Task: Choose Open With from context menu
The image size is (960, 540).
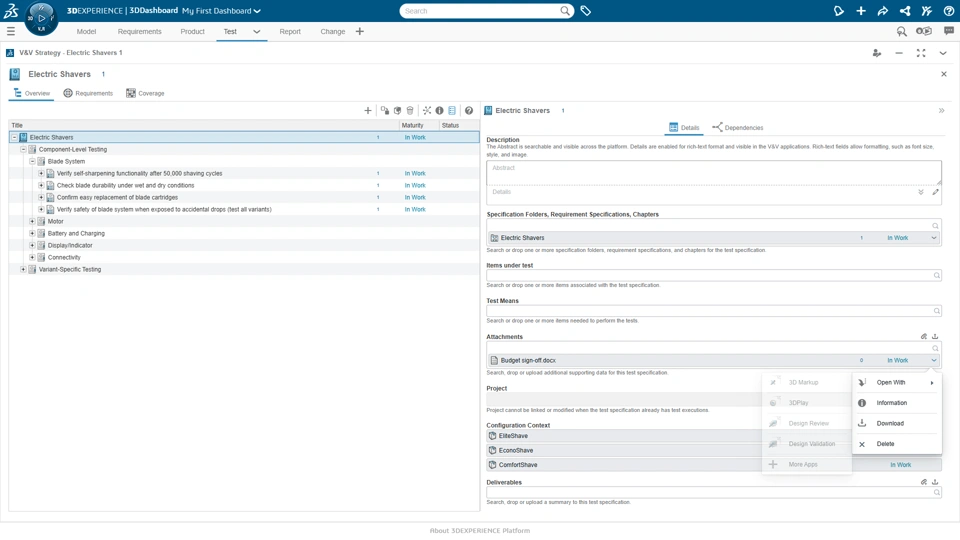Action: click(897, 383)
